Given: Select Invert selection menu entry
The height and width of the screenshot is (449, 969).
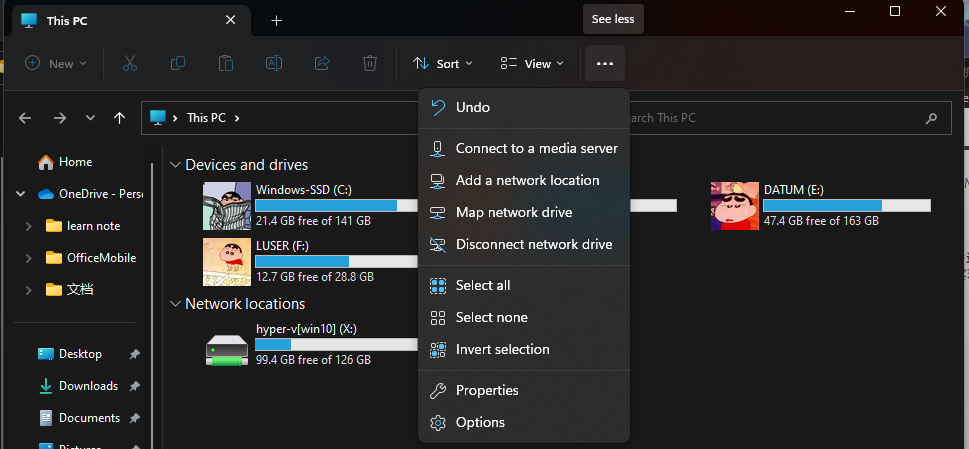Looking at the screenshot, I should [x=502, y=349].
